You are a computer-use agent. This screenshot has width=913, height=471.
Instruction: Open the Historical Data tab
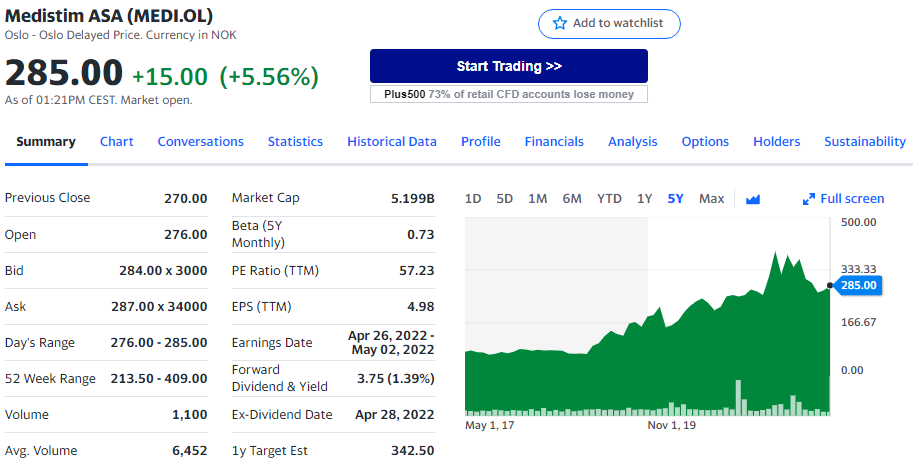[x=392, y=141]
